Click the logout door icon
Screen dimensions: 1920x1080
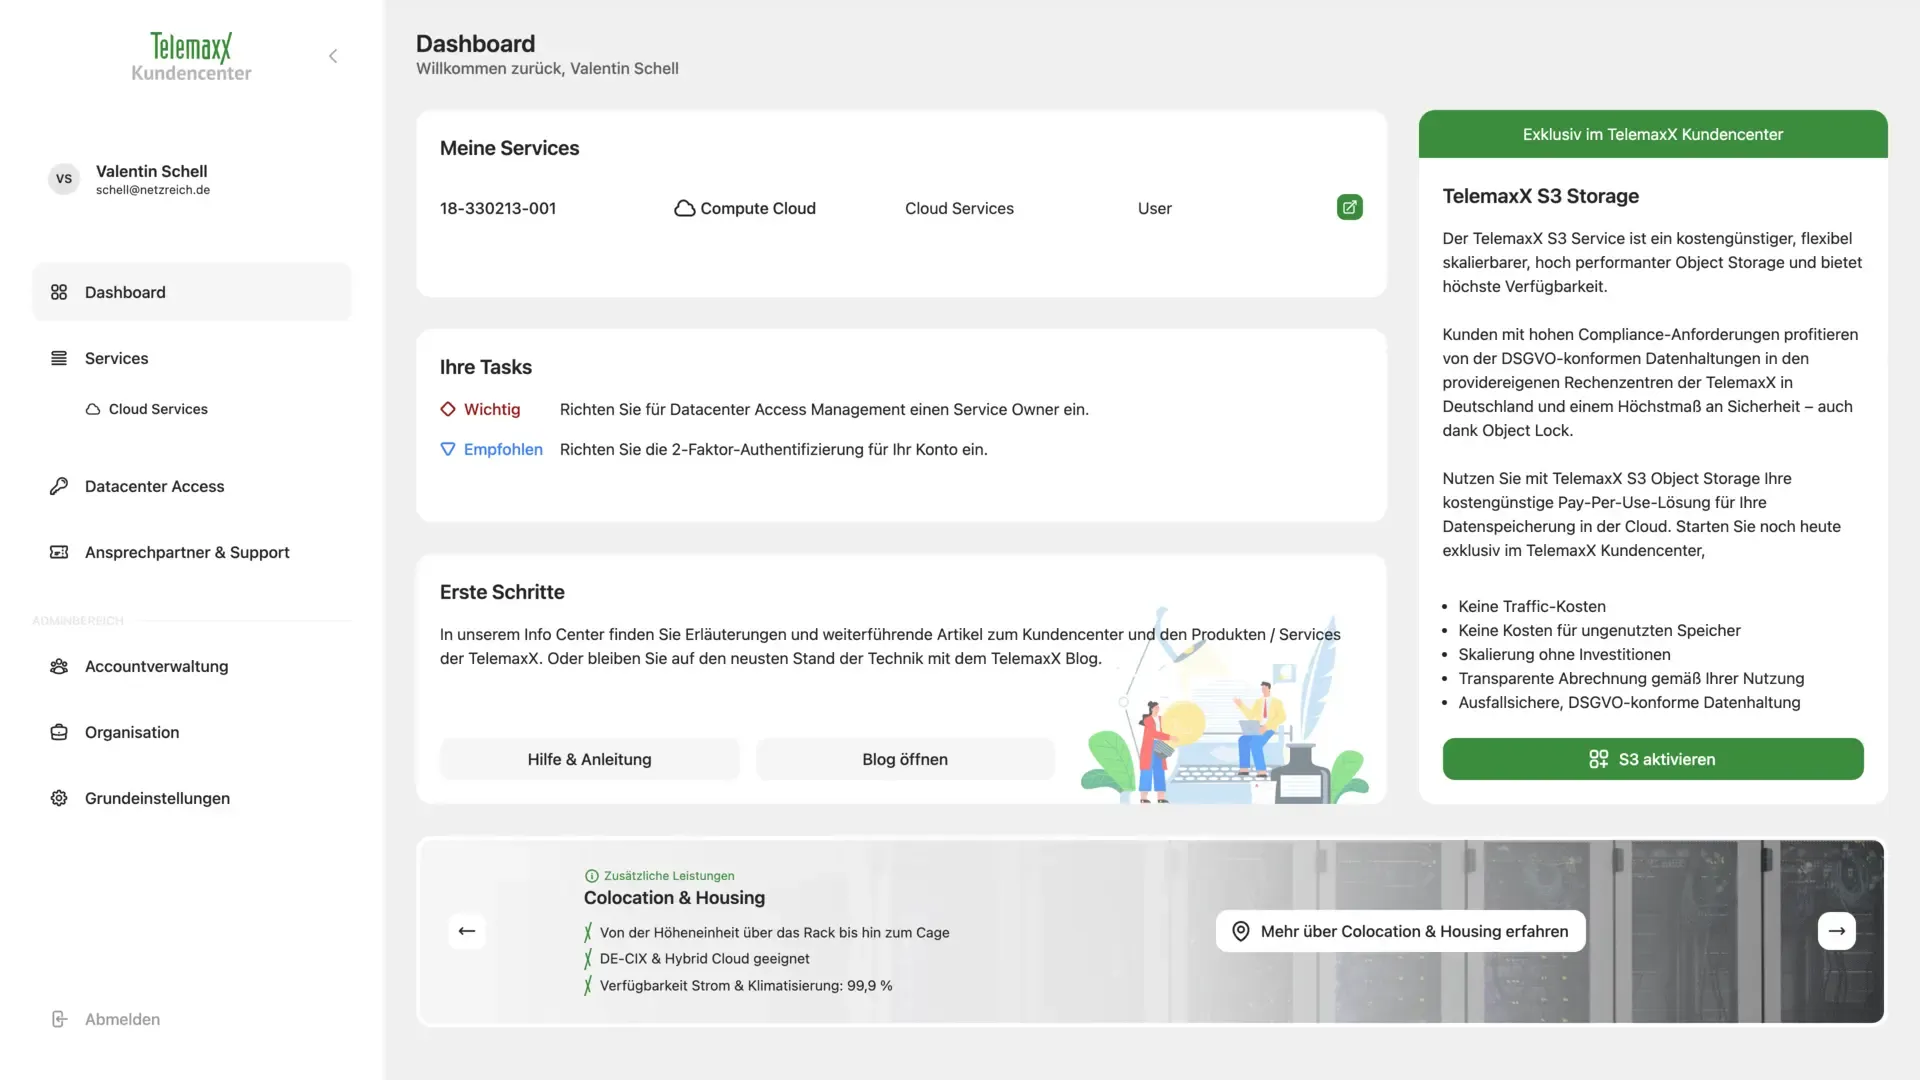(x=59, y=1019)
